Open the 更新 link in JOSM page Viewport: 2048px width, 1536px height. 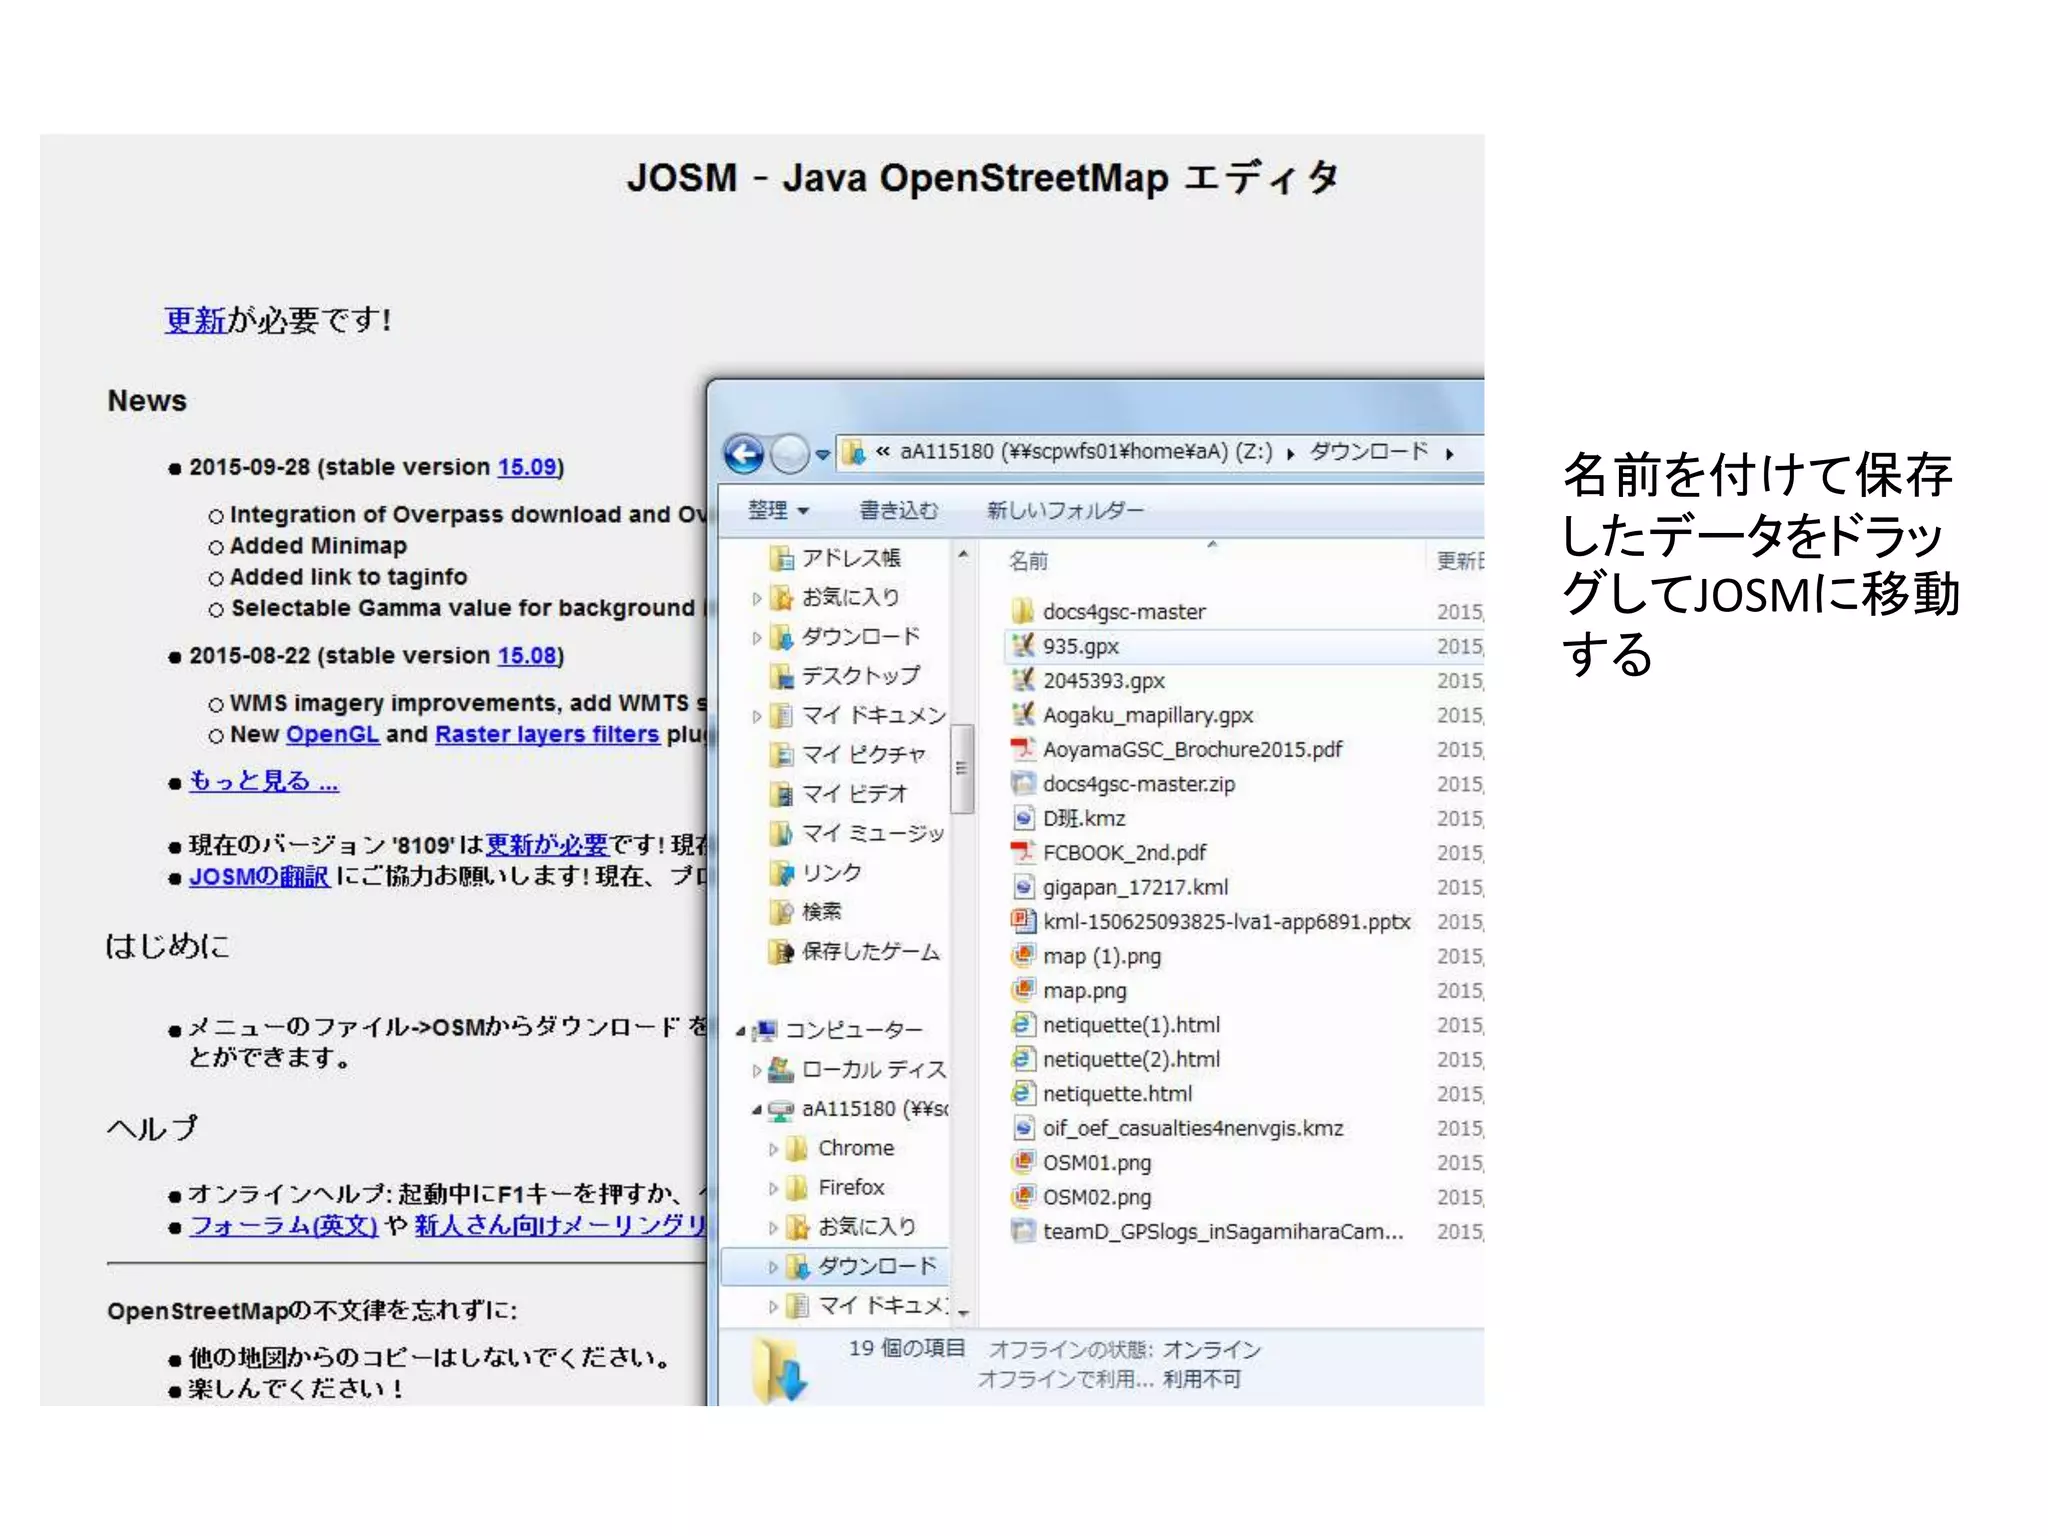click(195, 320)
